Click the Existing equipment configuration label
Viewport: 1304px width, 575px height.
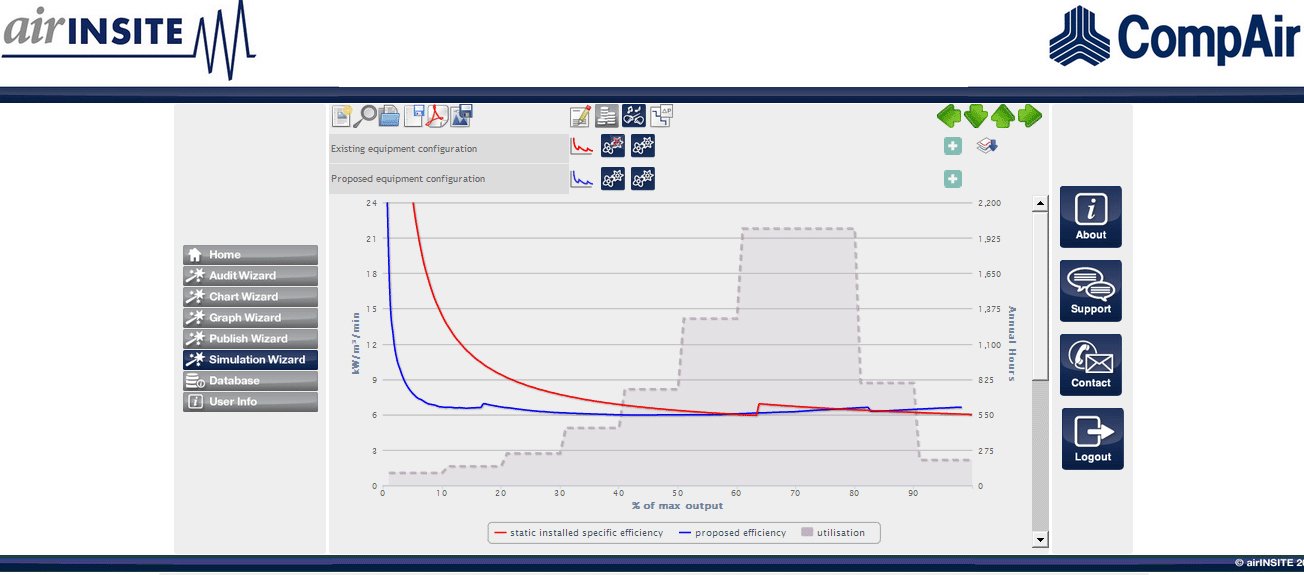click(x=404, y=149)
